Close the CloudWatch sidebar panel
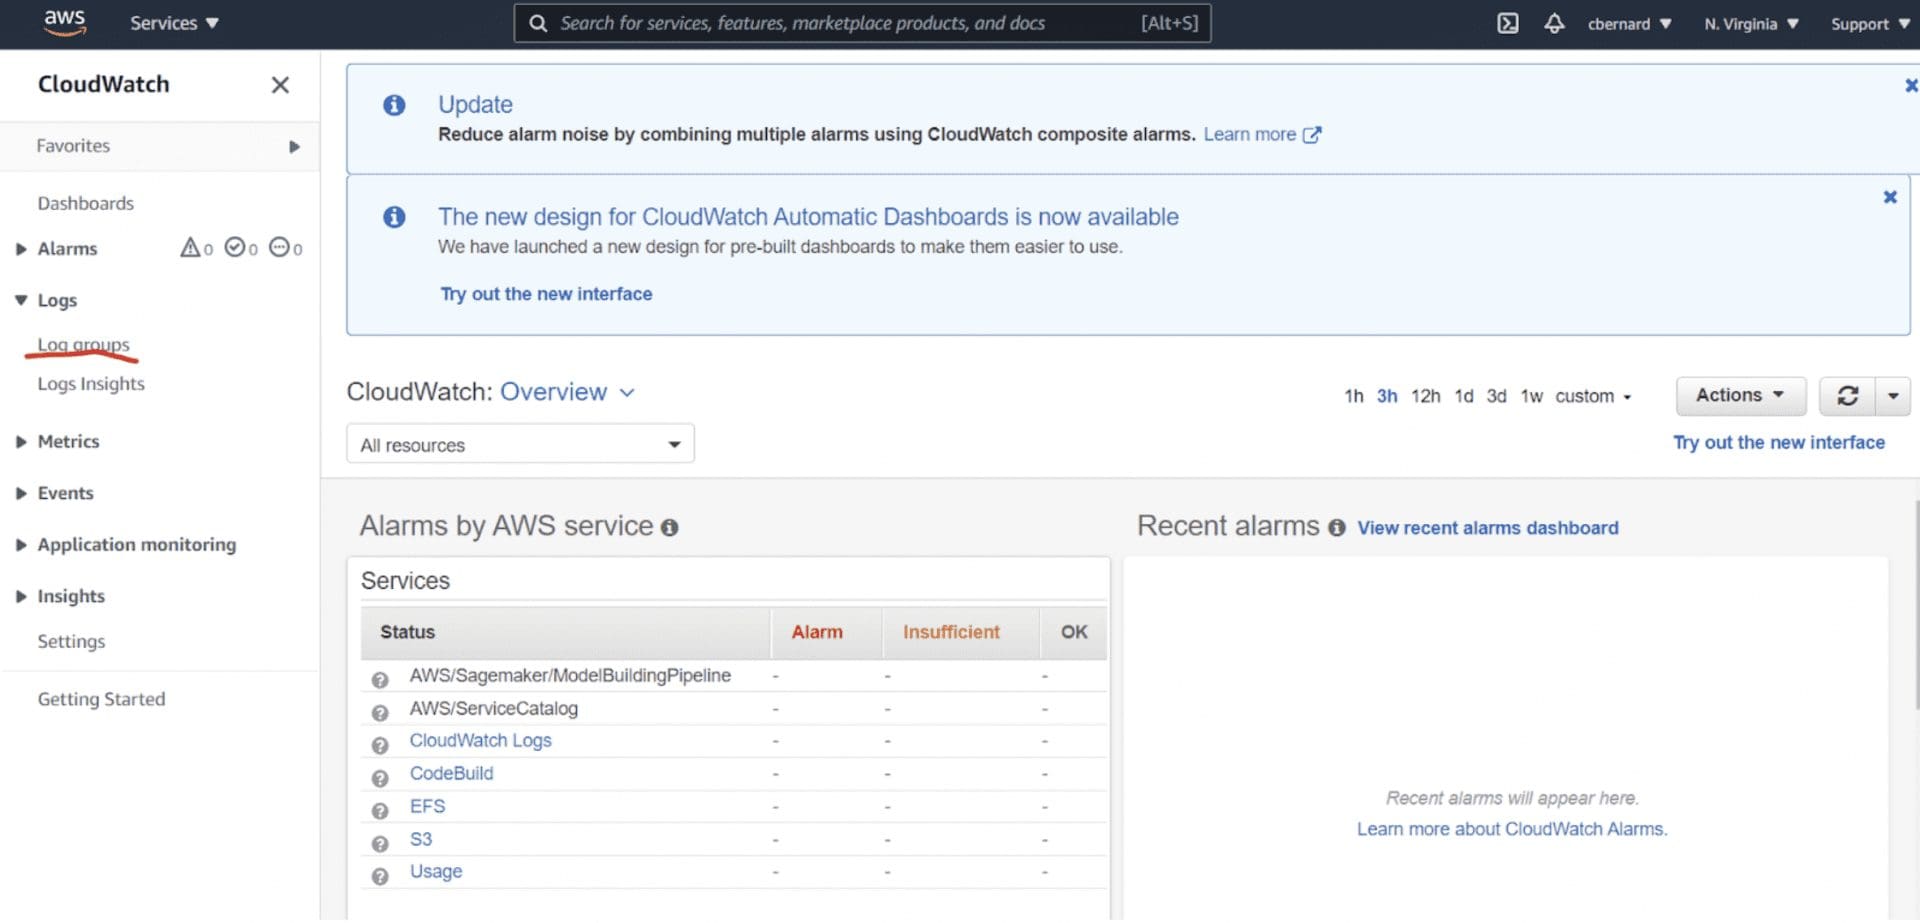This screenshot has height=923, width=1920. (280, 85)
